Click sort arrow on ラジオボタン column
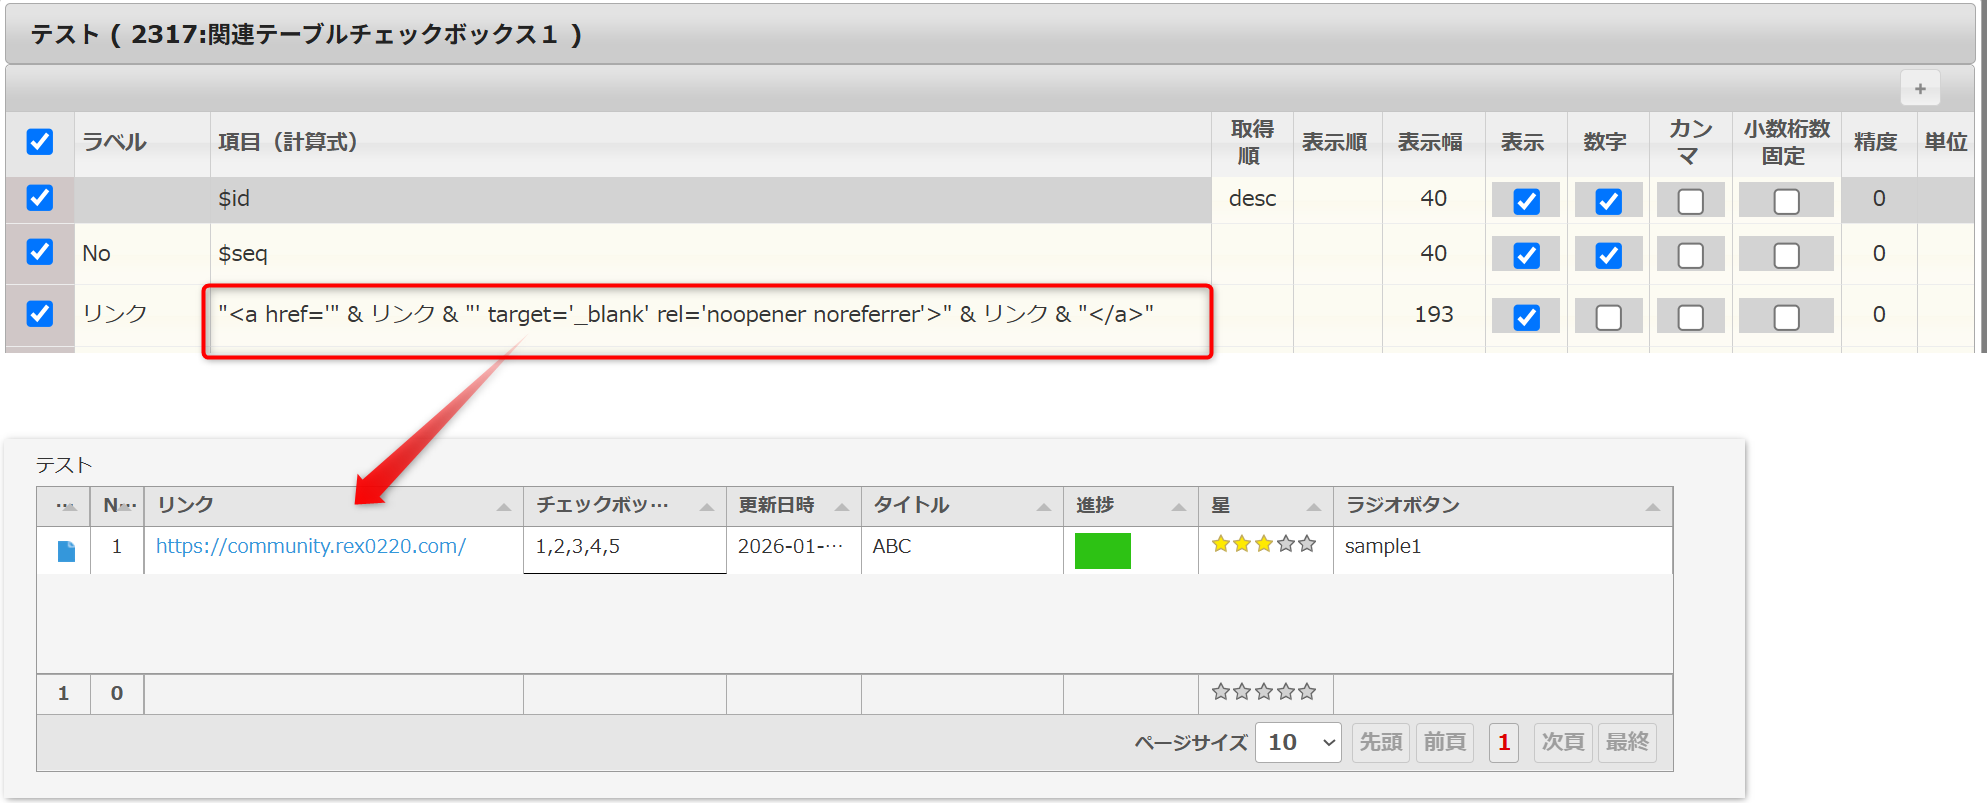 (x=1653, y=508)
